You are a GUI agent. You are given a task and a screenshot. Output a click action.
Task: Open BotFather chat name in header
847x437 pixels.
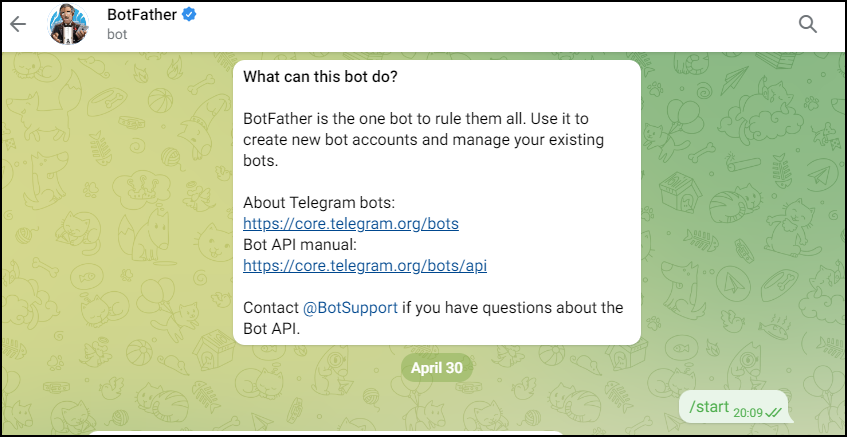click(x=142, y=15)
